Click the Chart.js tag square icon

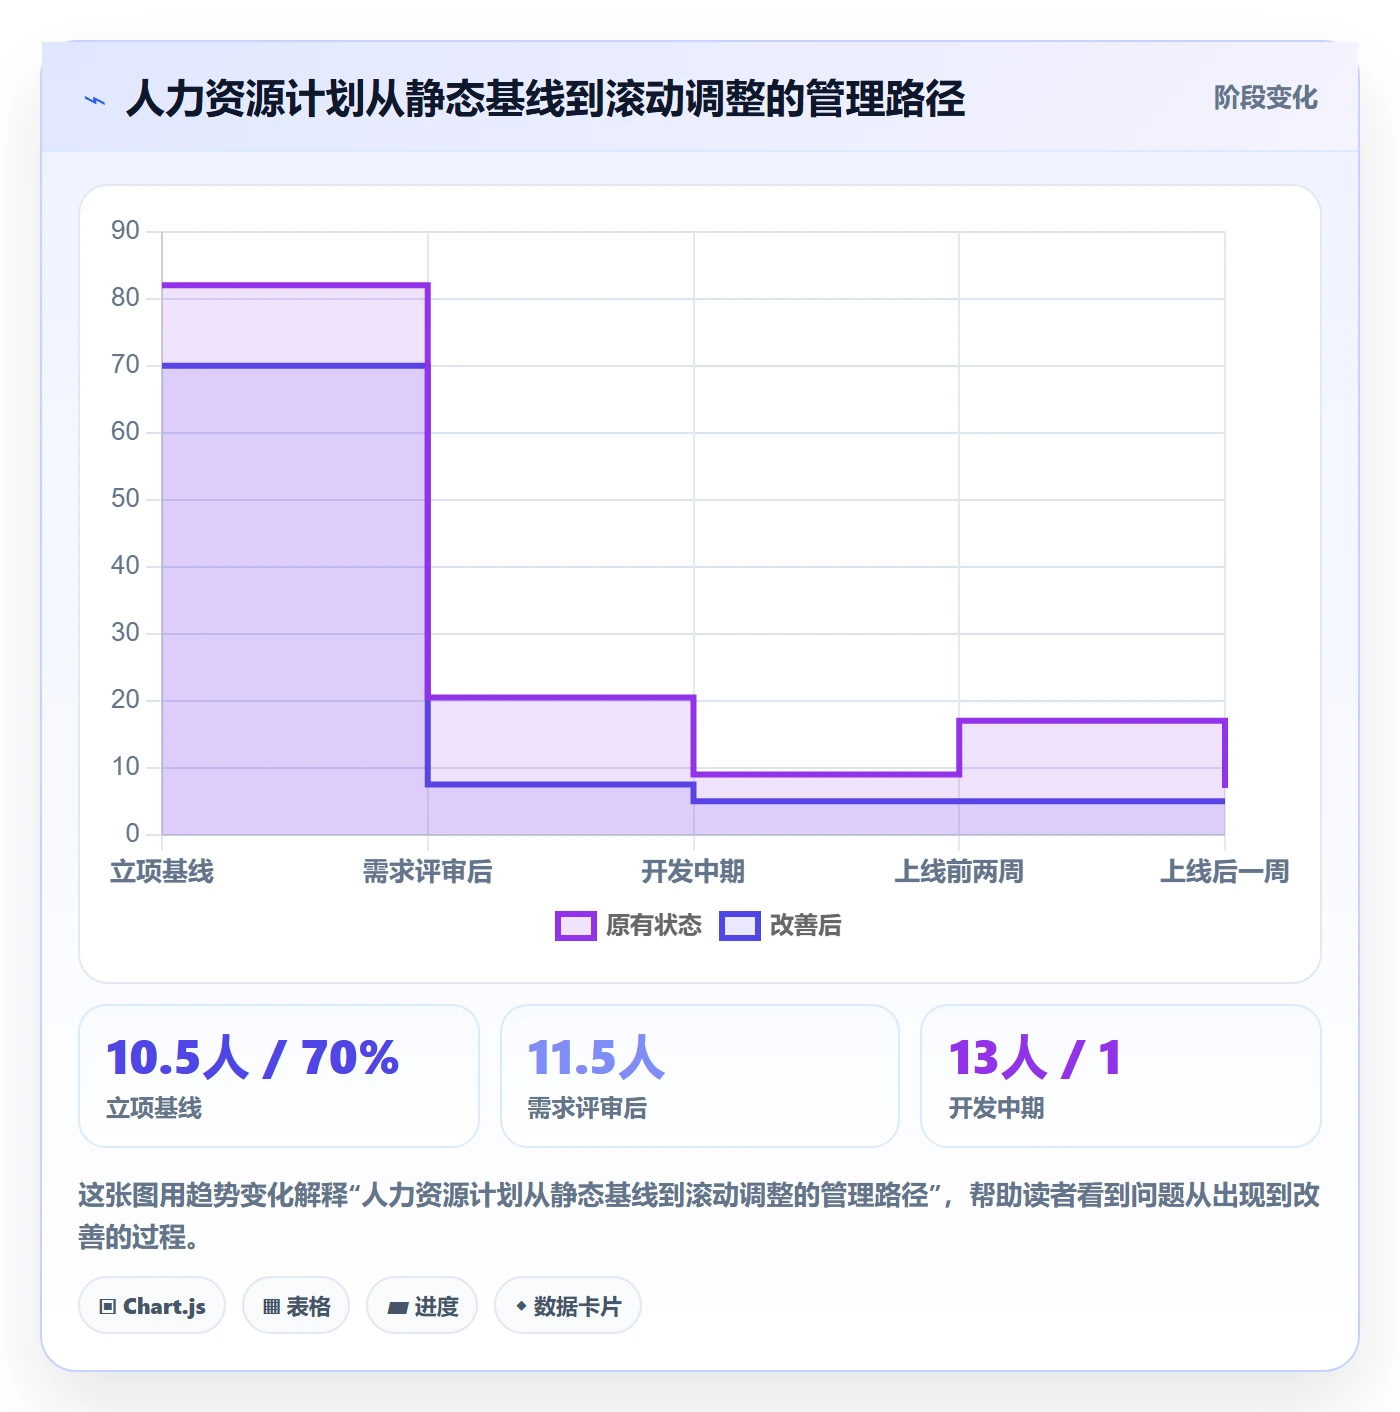coord(108,1307)
